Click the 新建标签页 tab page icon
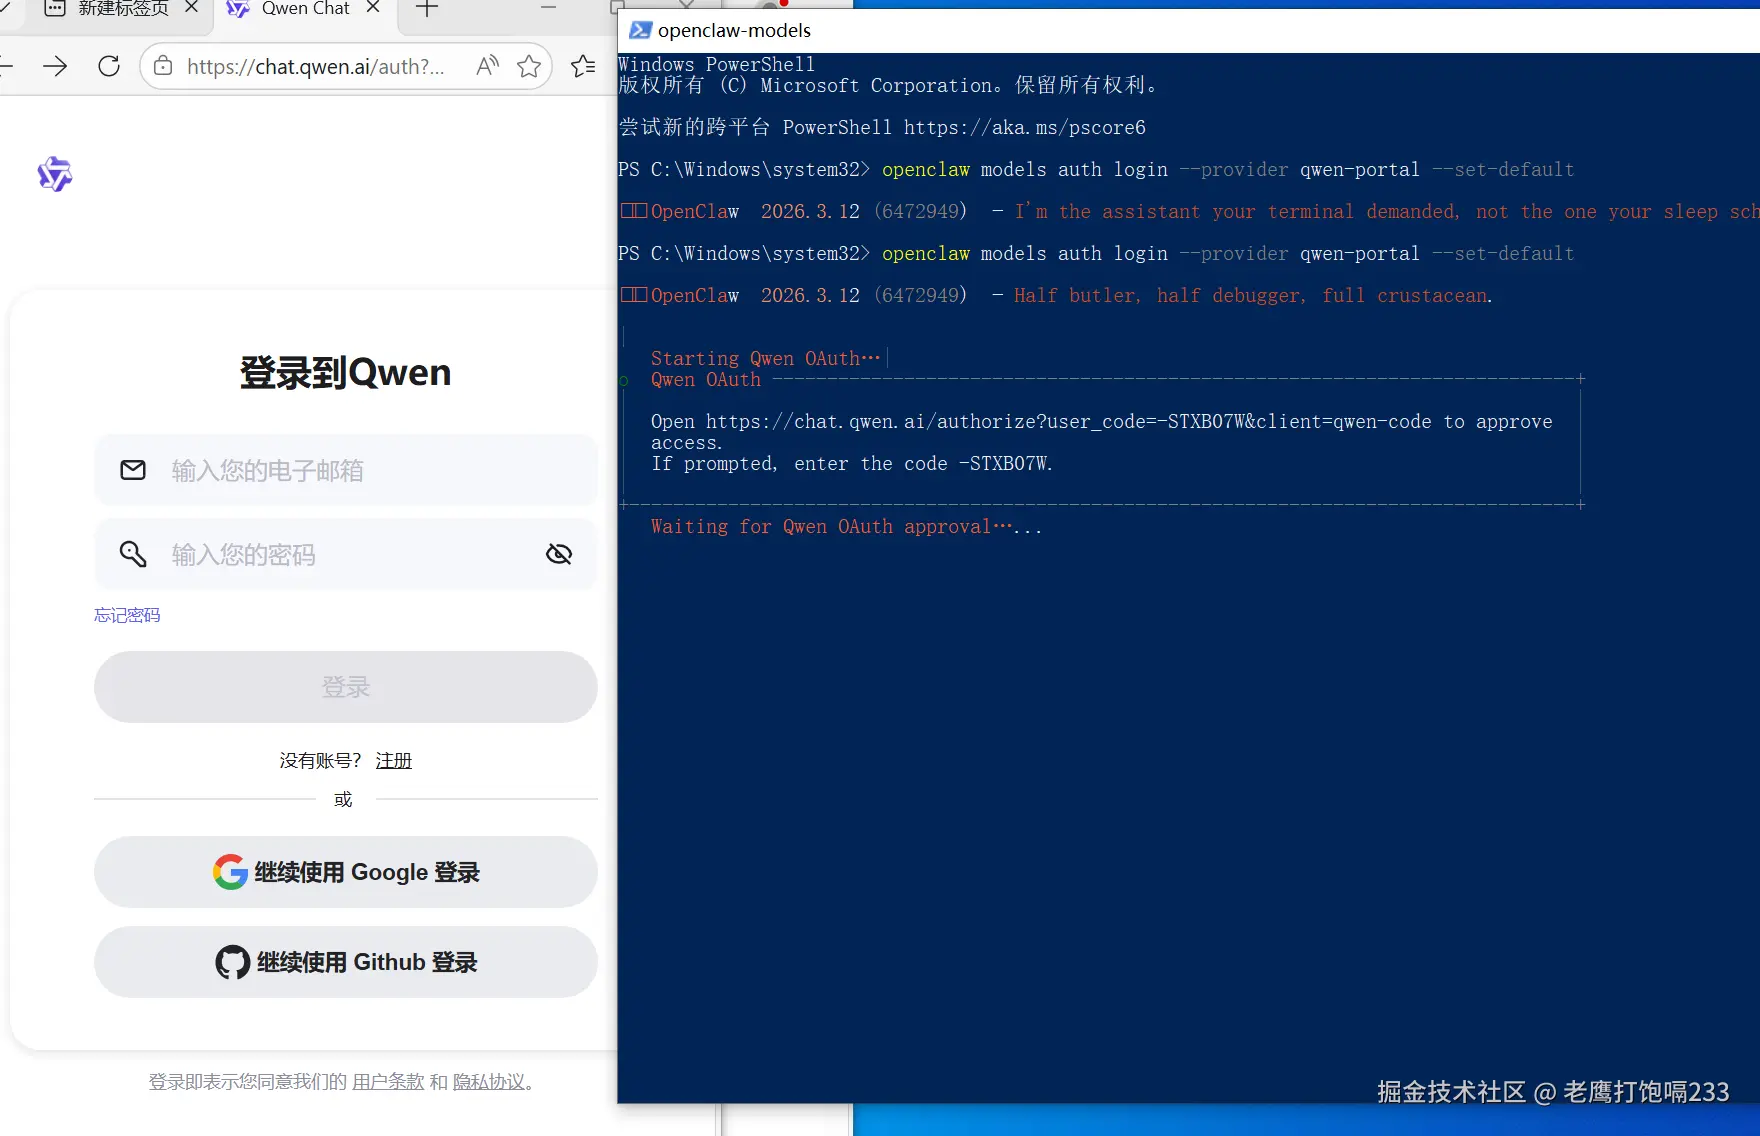The width and height of the screenshot is (1760, 1136). click(x=55, y=8)
